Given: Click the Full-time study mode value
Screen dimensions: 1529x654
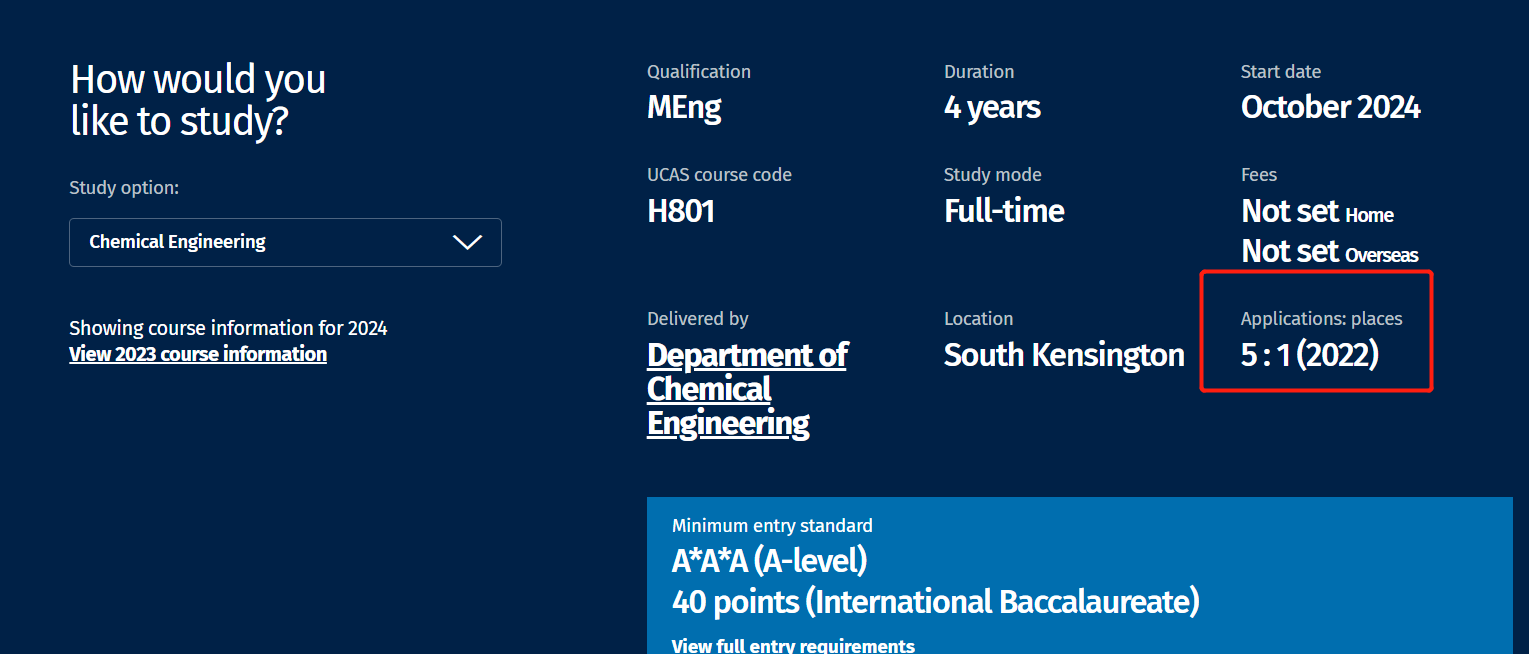Looking at the screenshot, I should [x=1004, y=210].
